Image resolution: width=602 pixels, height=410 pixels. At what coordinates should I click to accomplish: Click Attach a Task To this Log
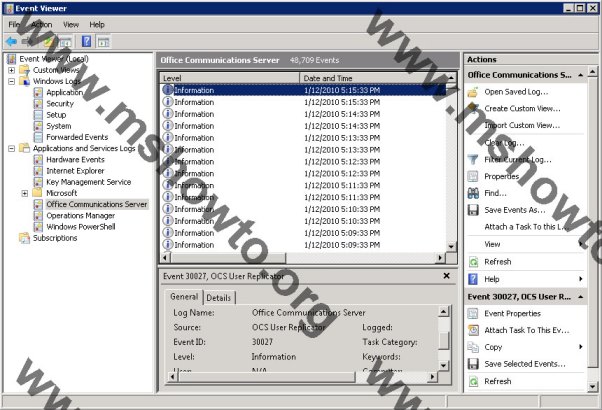526,227
